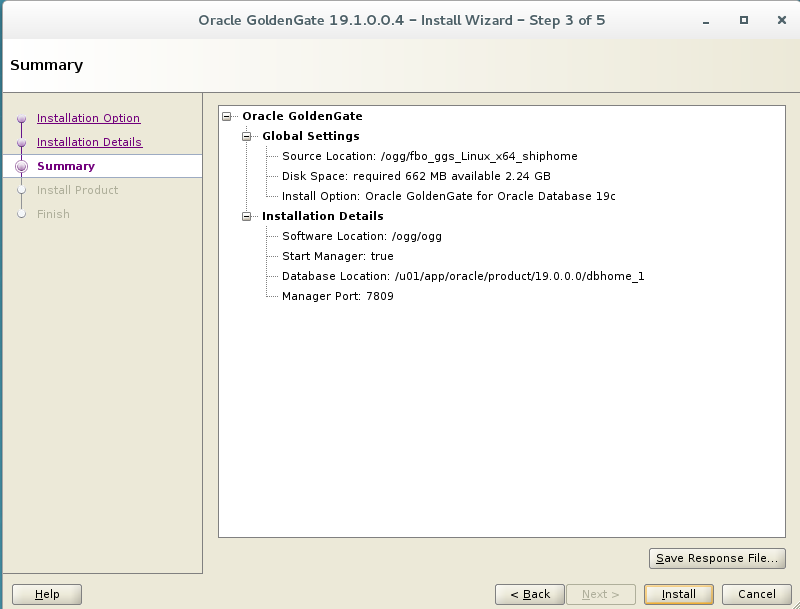The height and width of the screenshot is (609, 800).
Task: Select the Source Location row
Action: (x=430, y=156)
